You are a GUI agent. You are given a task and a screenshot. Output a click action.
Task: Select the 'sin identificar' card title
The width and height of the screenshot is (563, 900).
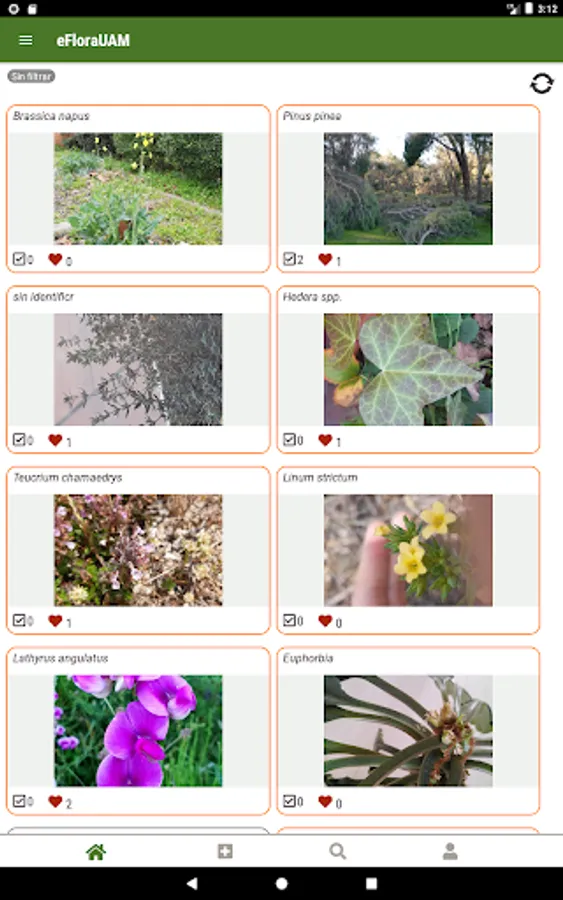coord(44,297)
